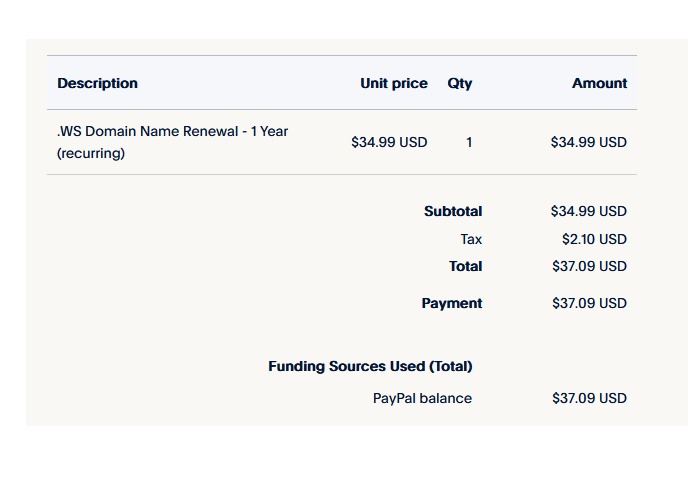Select the .WS Domain Name Renewal description

[172, 142]
